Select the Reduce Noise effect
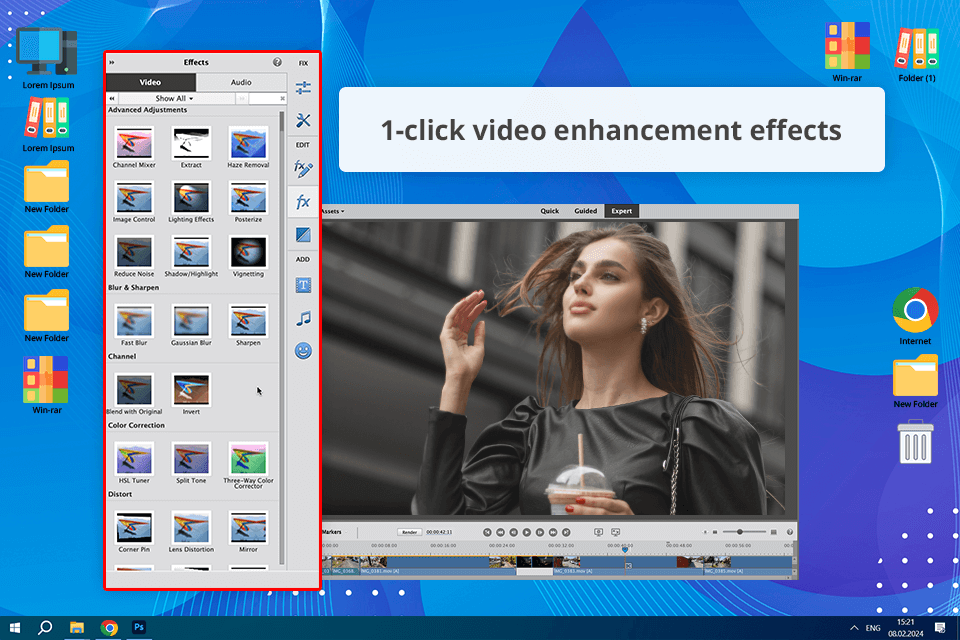This screenshot has width=960, height=640. (x=134, y=256)
